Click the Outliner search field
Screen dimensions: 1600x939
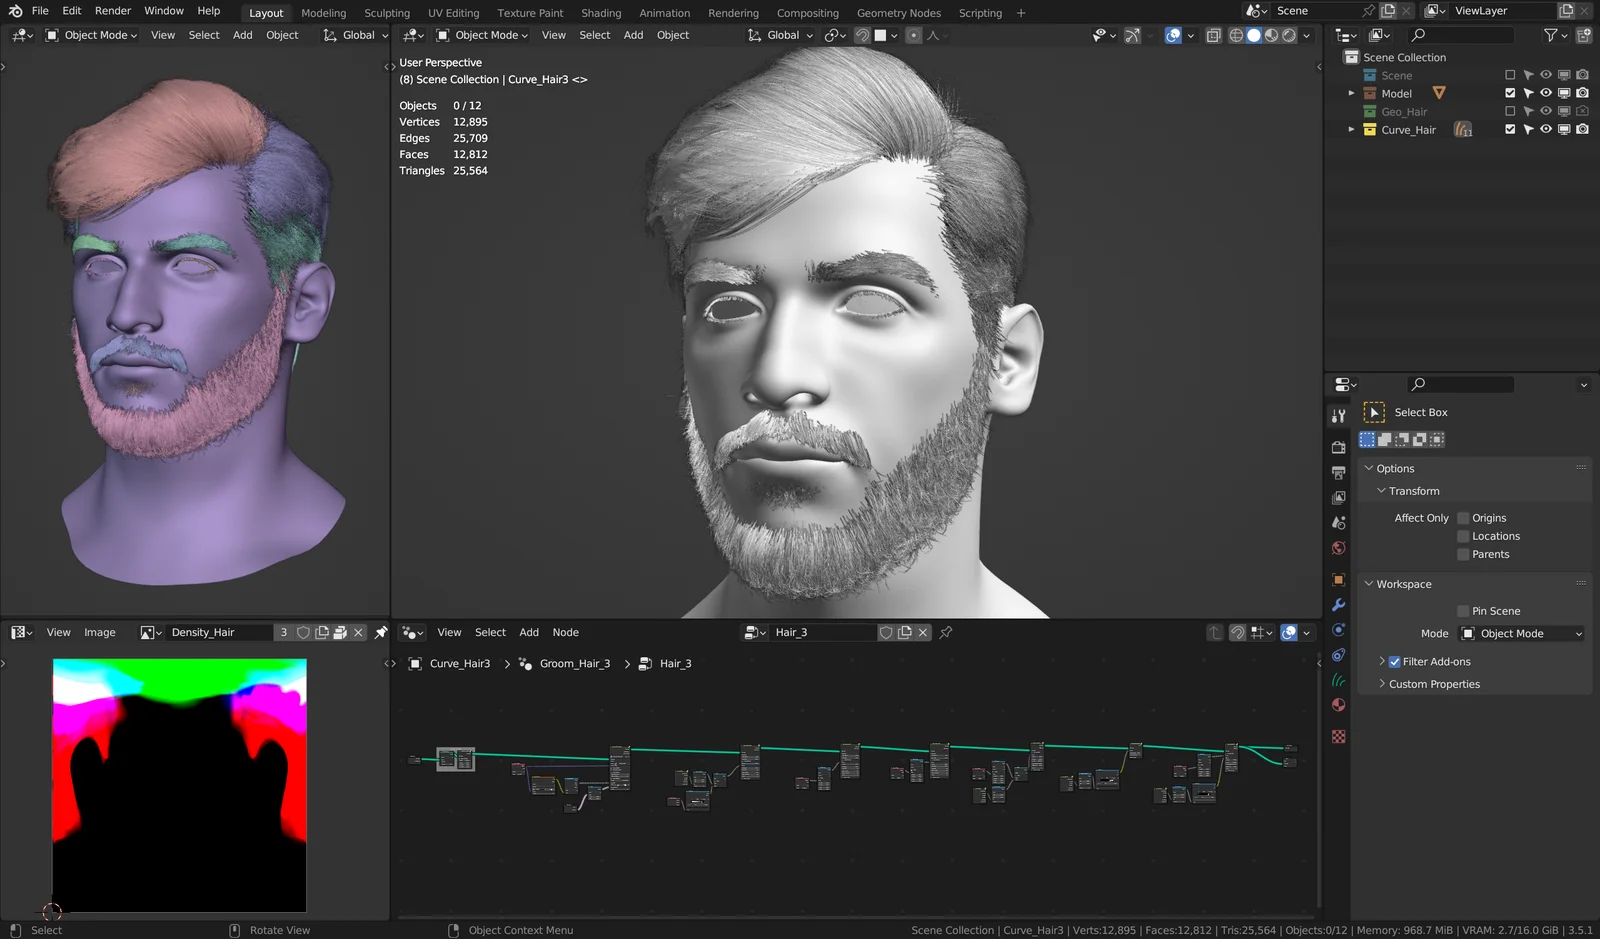[x=1460, y=35]
